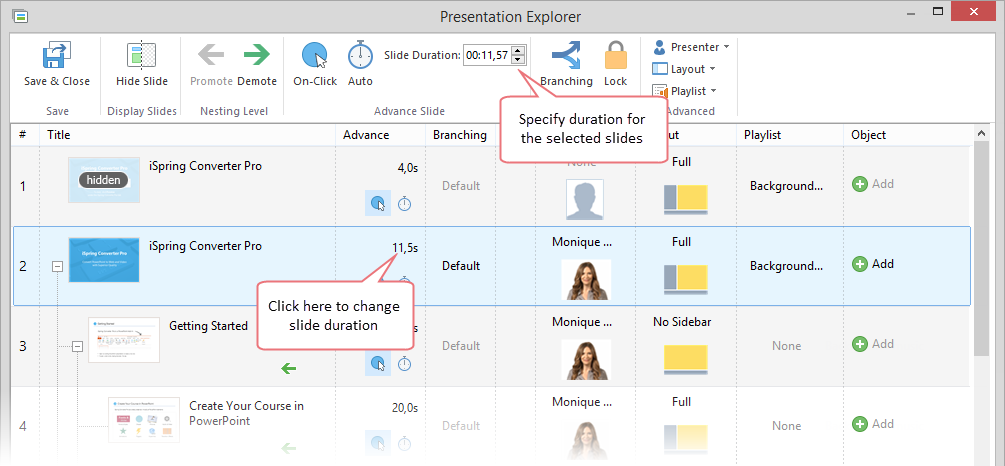Click slide 2 duration 11,5s
The width and height of the screenshot is (1005, 466).
(x=405, y=248)
